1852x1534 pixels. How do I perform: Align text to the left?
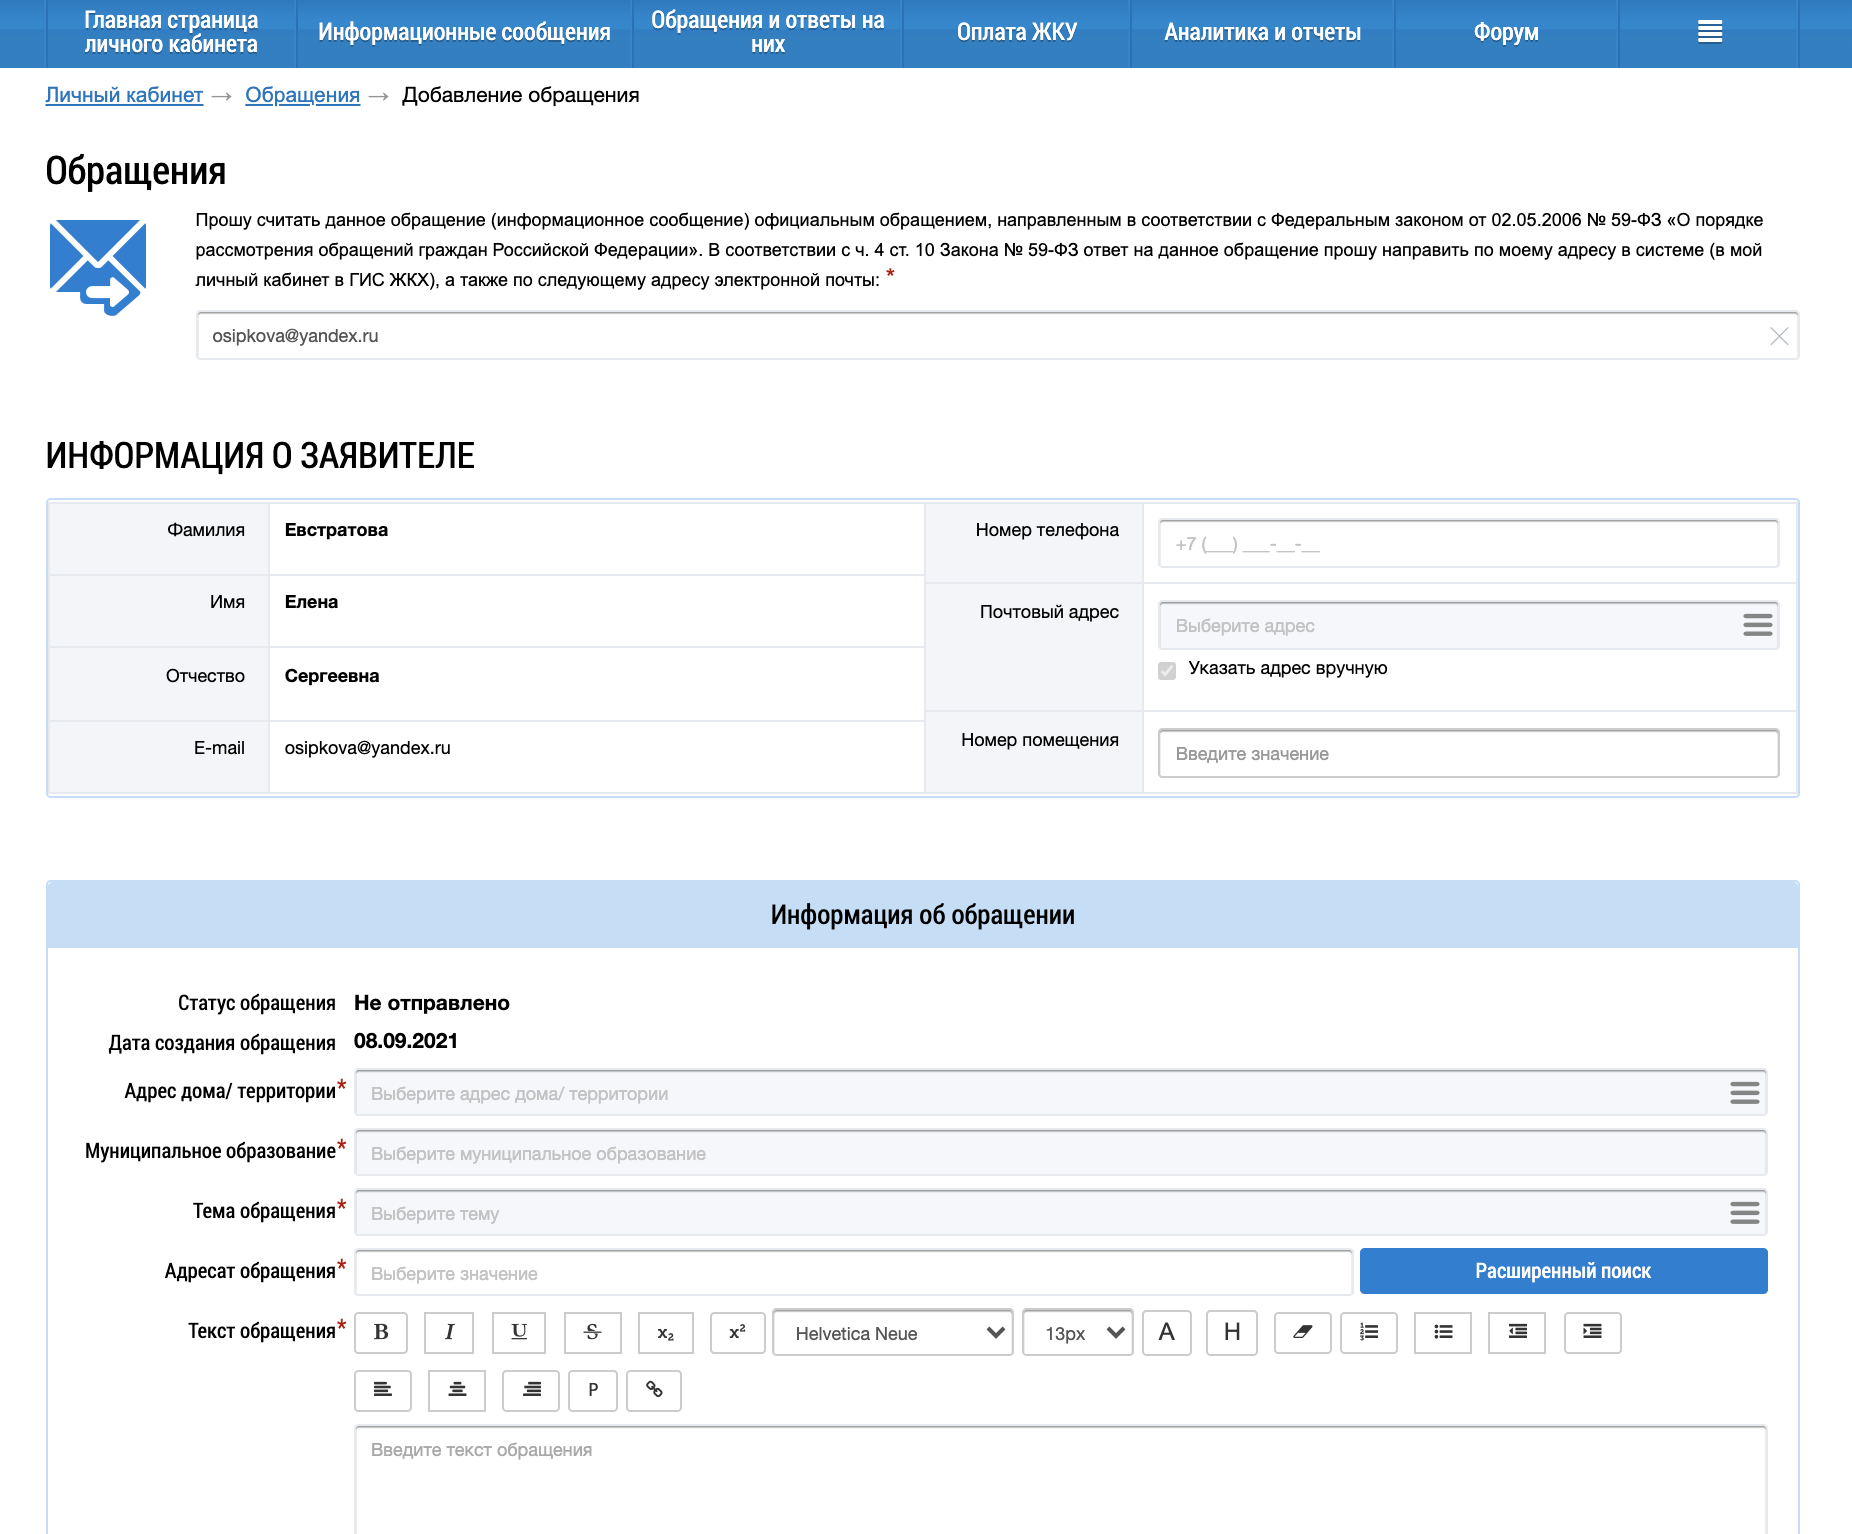(383, 1391)
